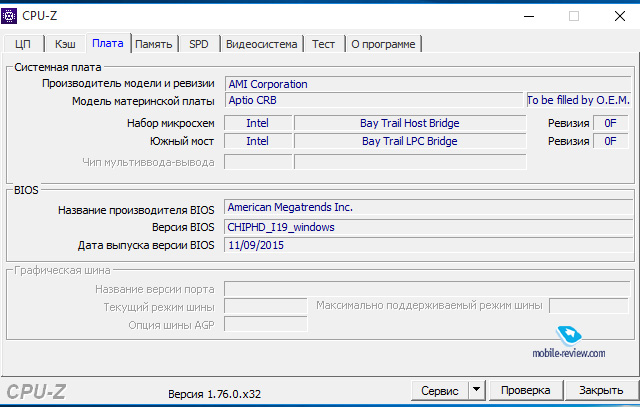Click the Производитель модели и ревизии label

(x=128, y=83)
